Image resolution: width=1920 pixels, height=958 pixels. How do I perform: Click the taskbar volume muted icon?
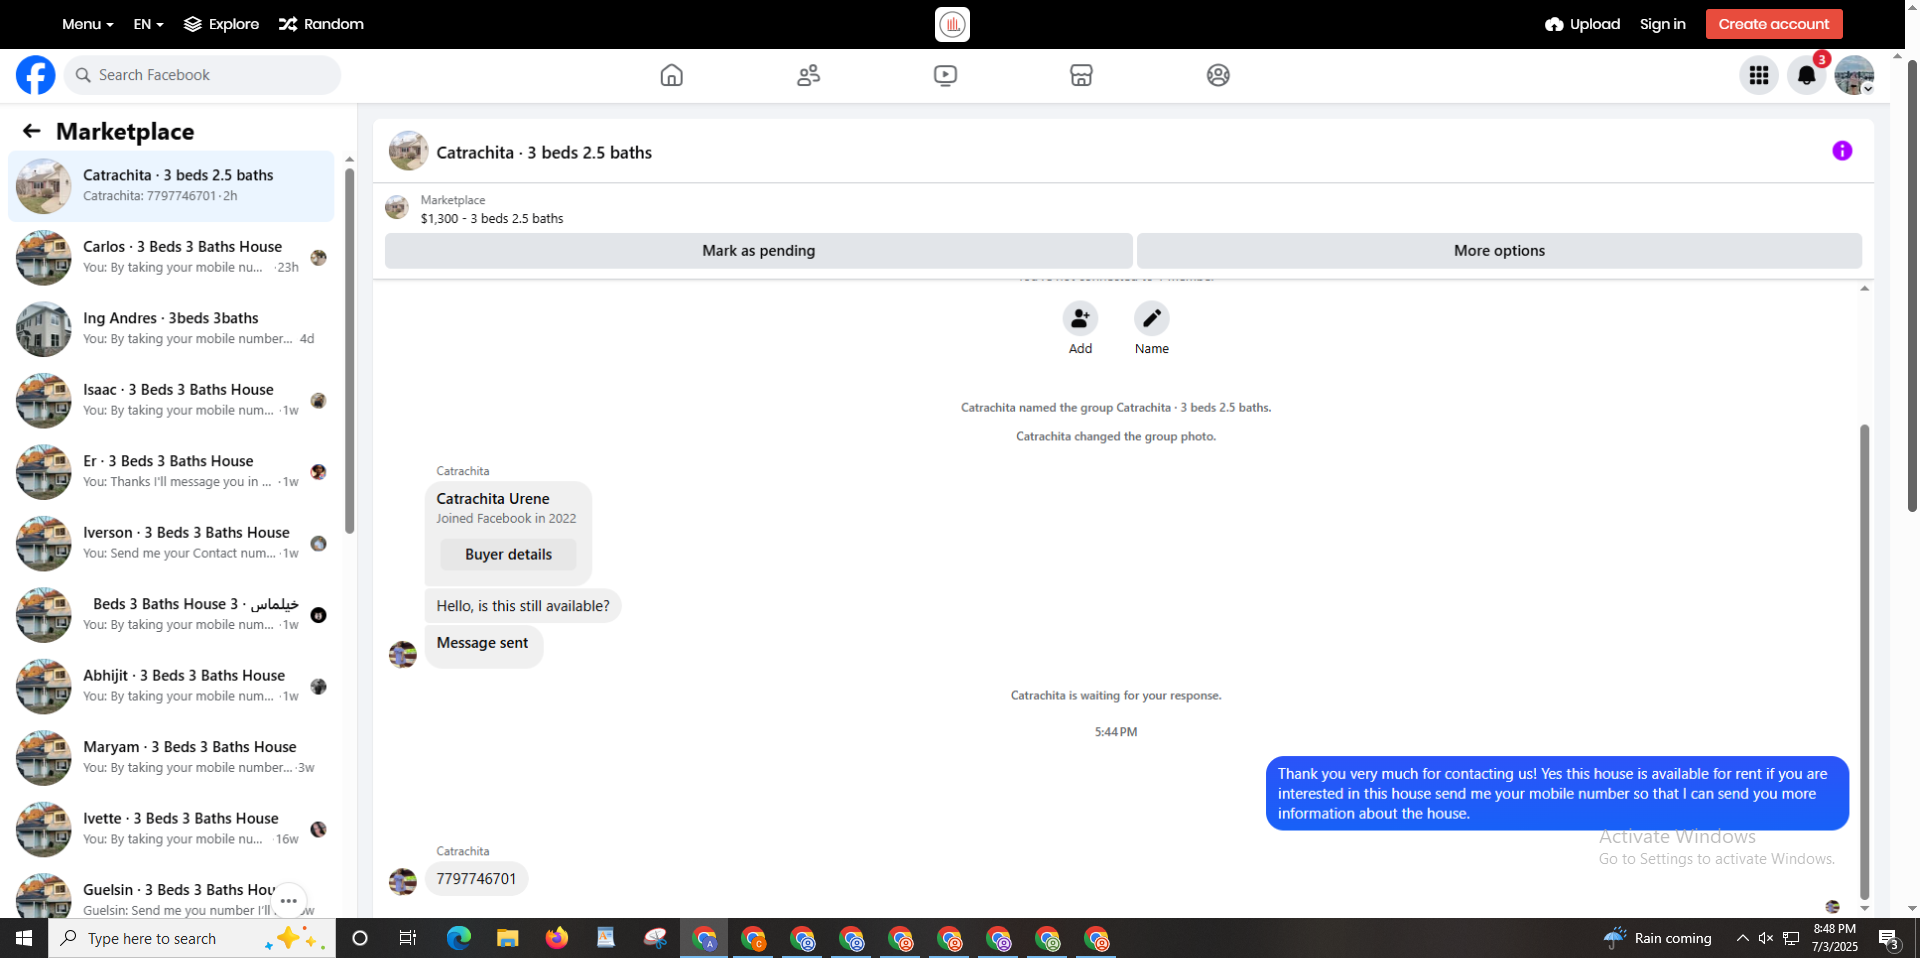(1766, 938)
